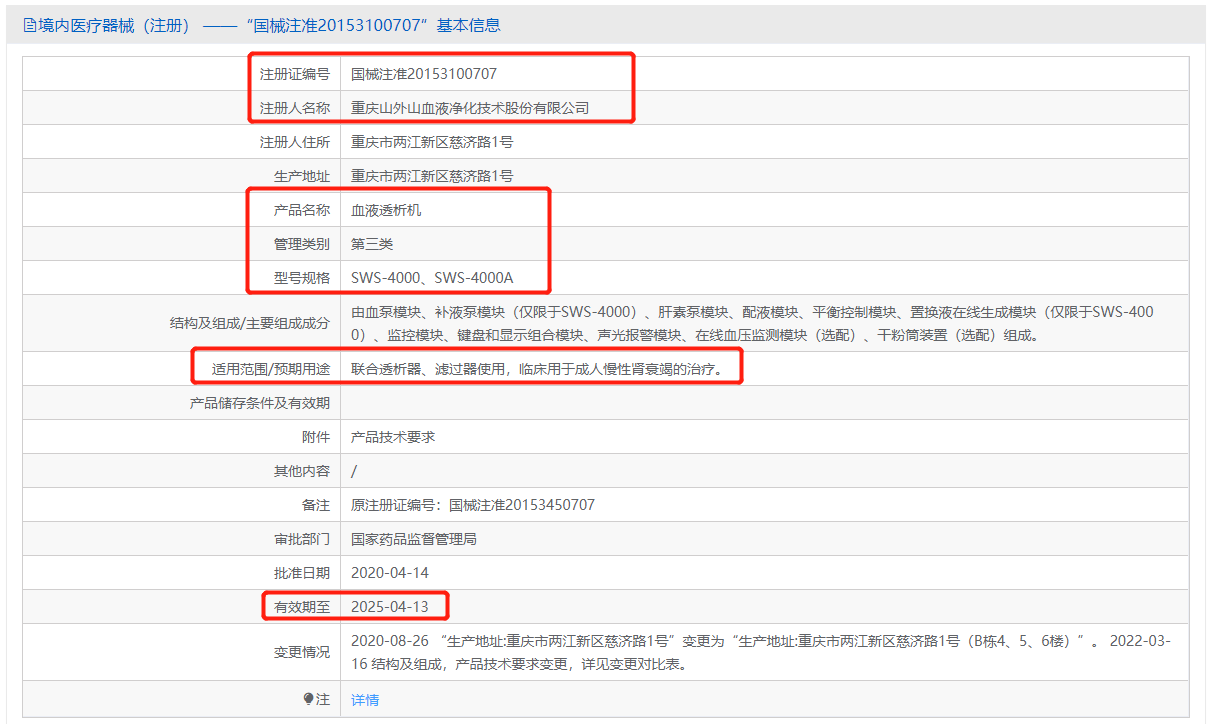The width and height of the screenshot is (1217, 724).
Task: Click the address value in the 注册人住所 row
Action: [432, 142]
